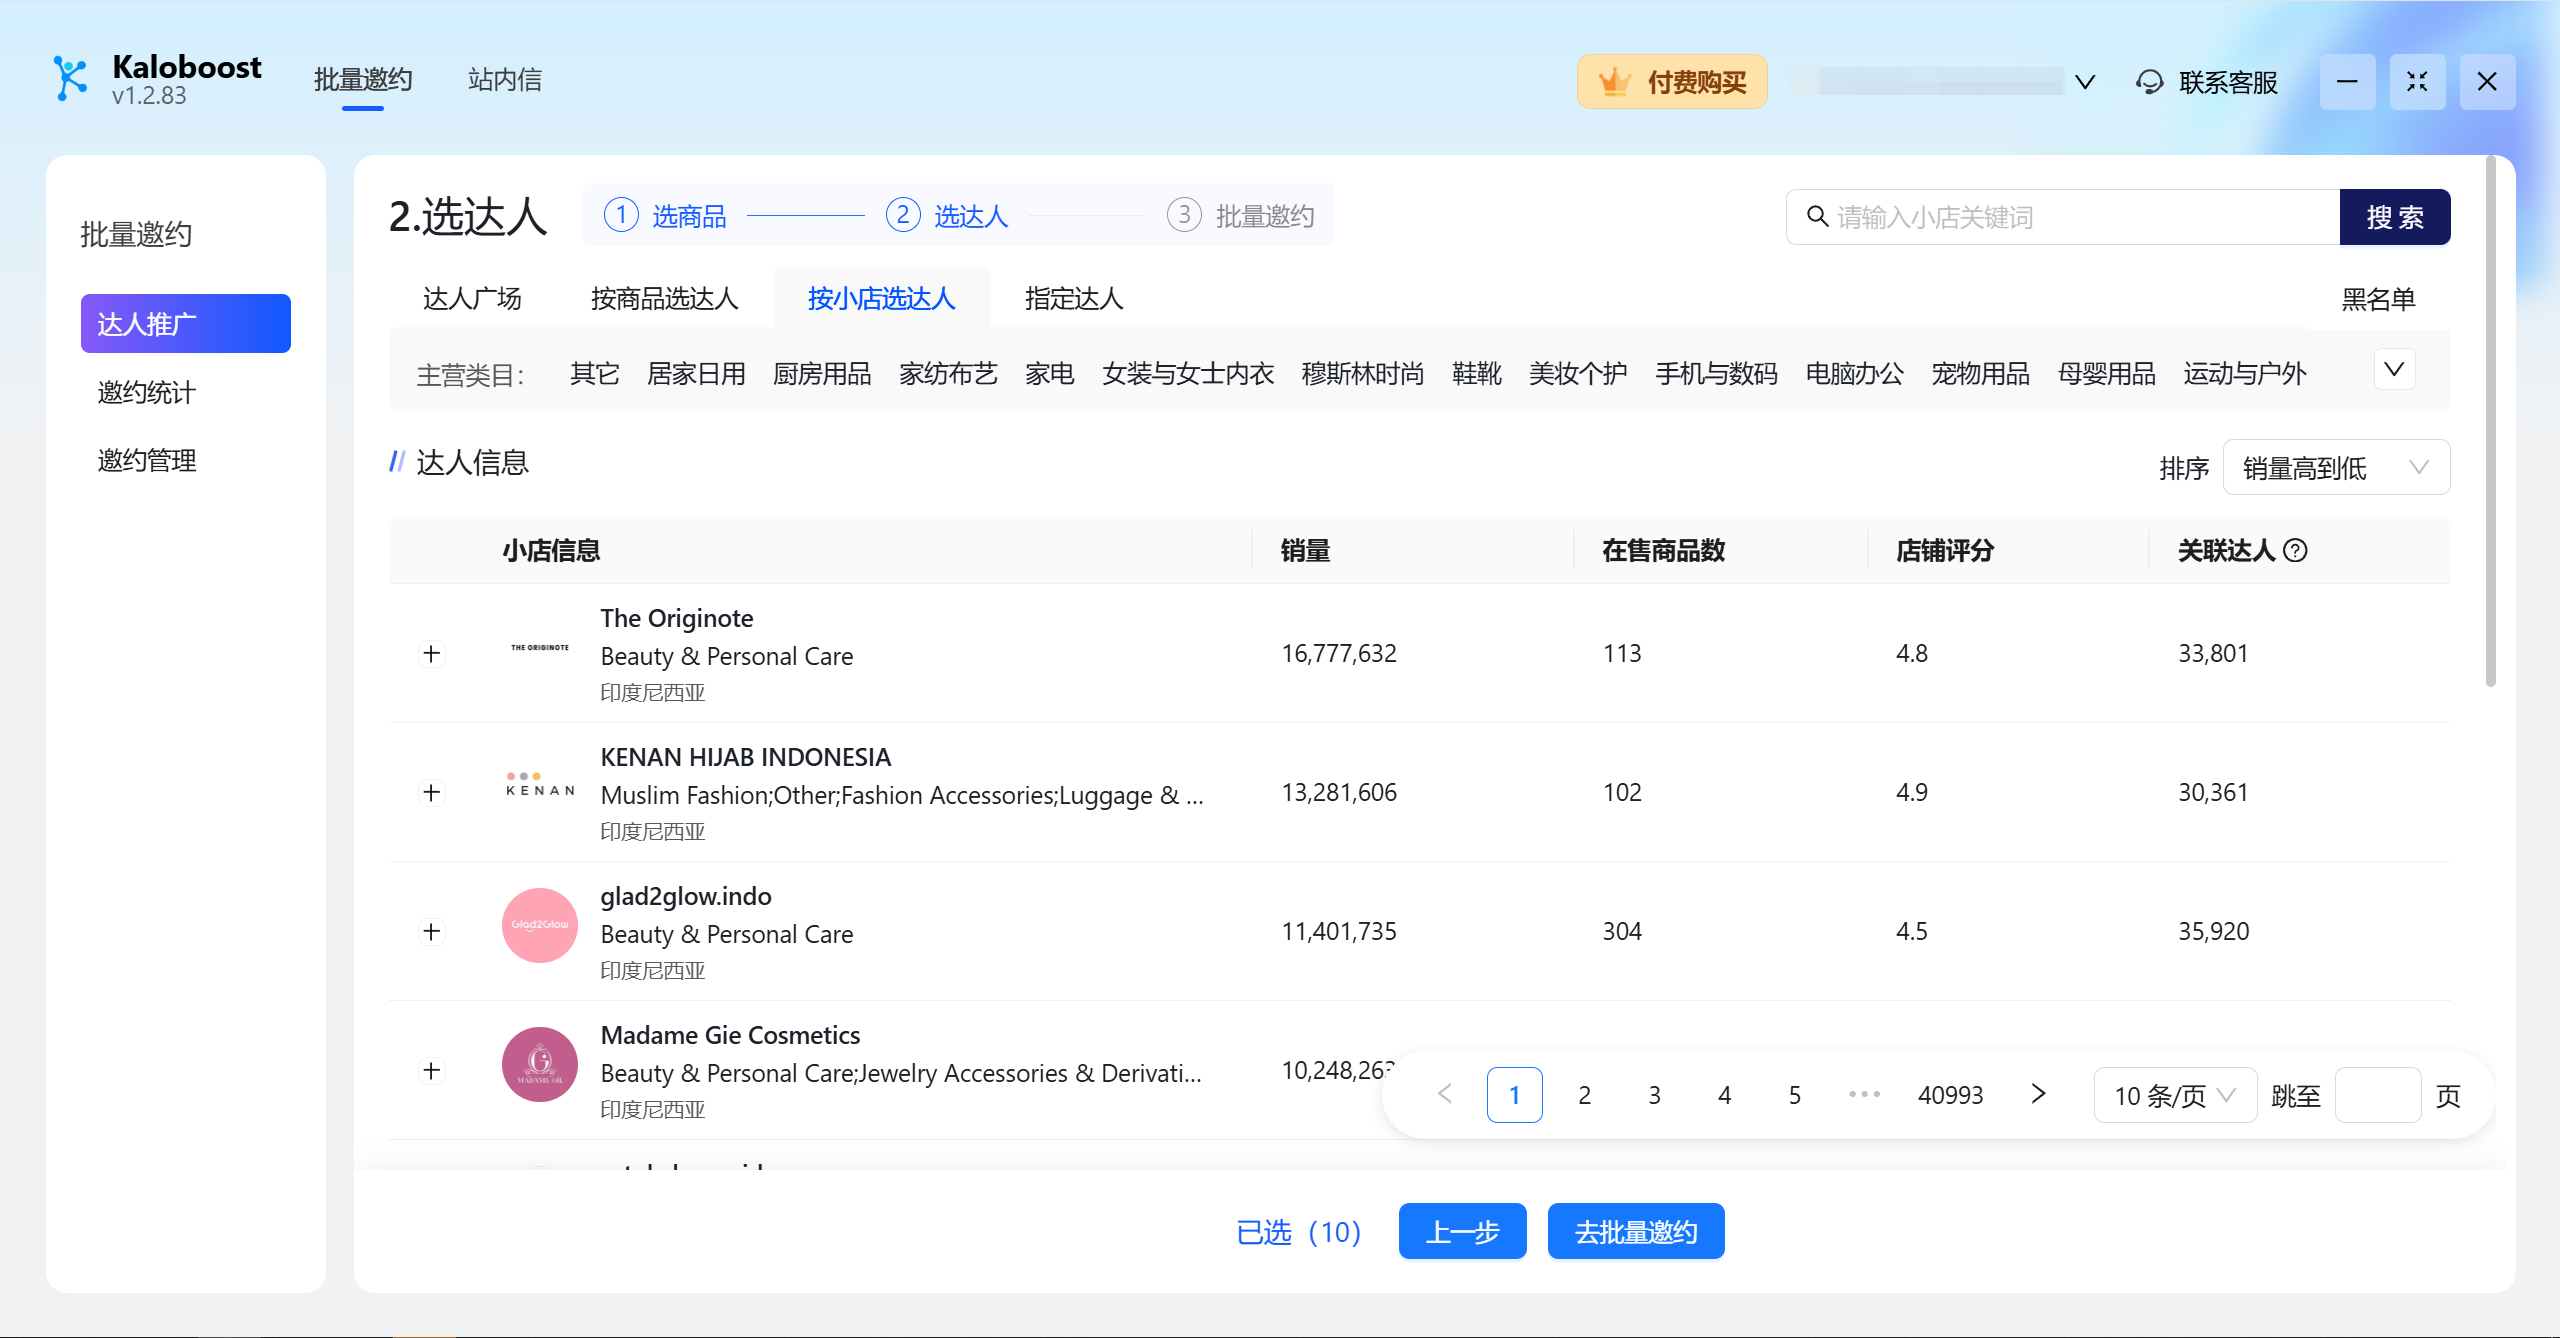Open the 销量高到低 sort dropdown
Image resolution: width=2560 pixels, height=1338 pixels.
point(2336,467)
